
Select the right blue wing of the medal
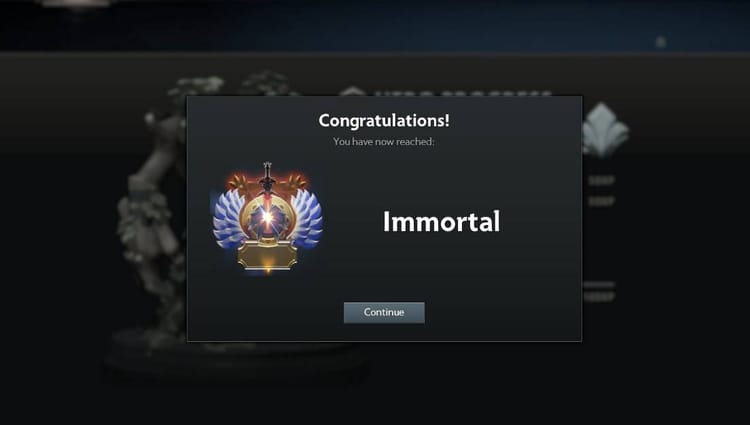tap(306, 218)
